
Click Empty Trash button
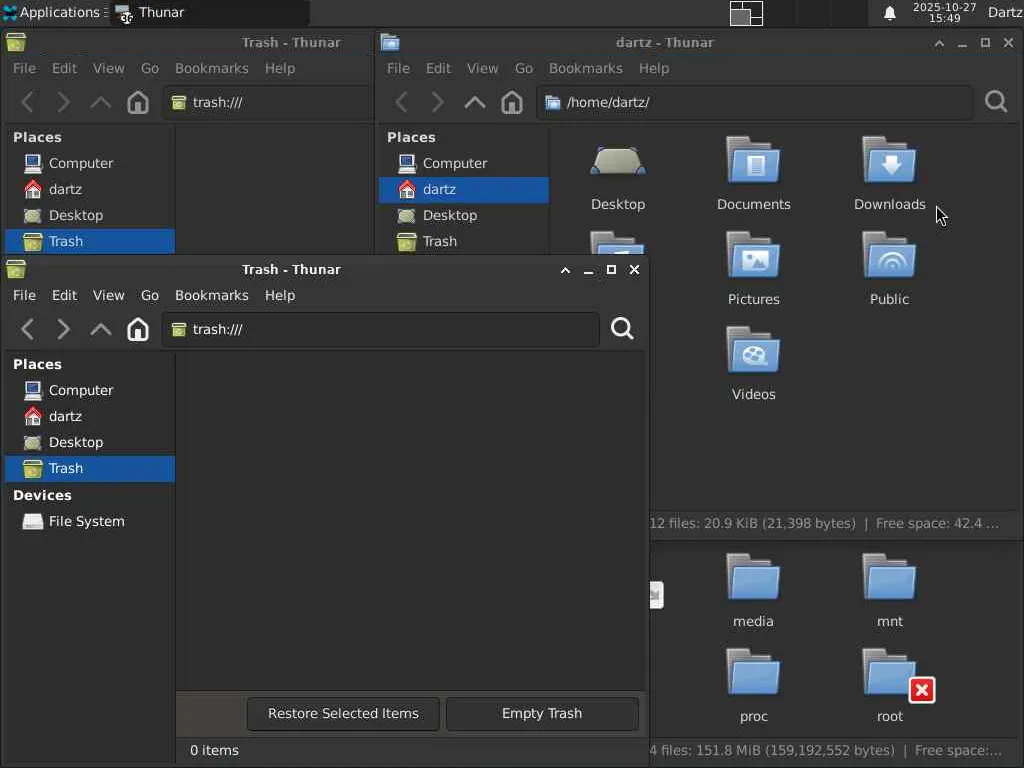coord(542,713)
